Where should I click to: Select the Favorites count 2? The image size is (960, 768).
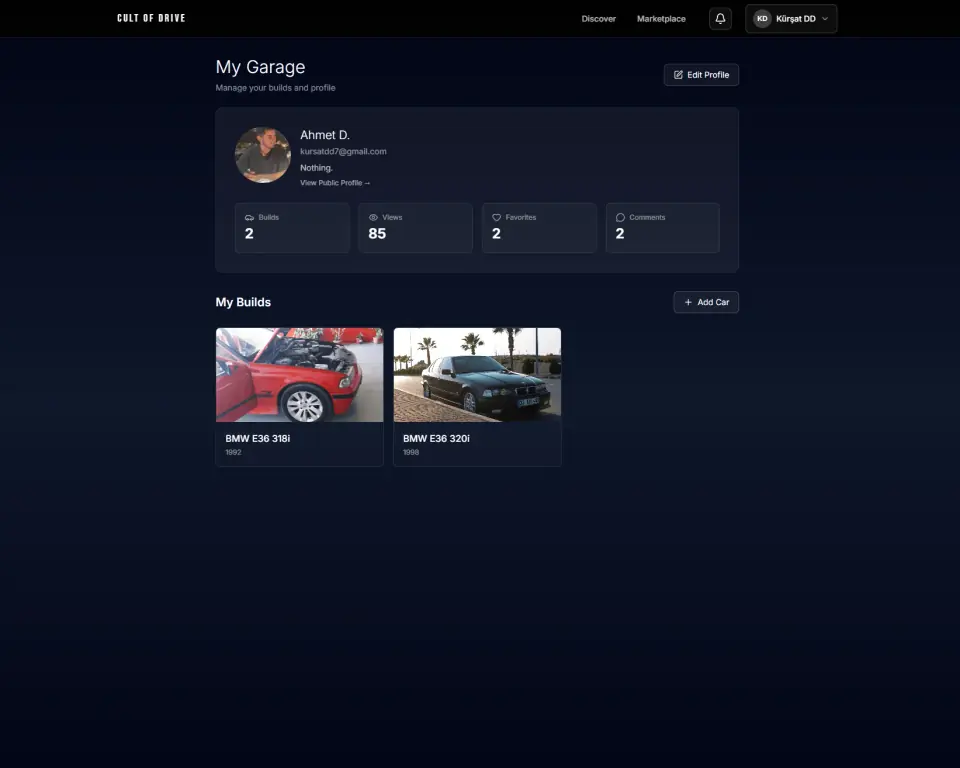coord(497,233)
